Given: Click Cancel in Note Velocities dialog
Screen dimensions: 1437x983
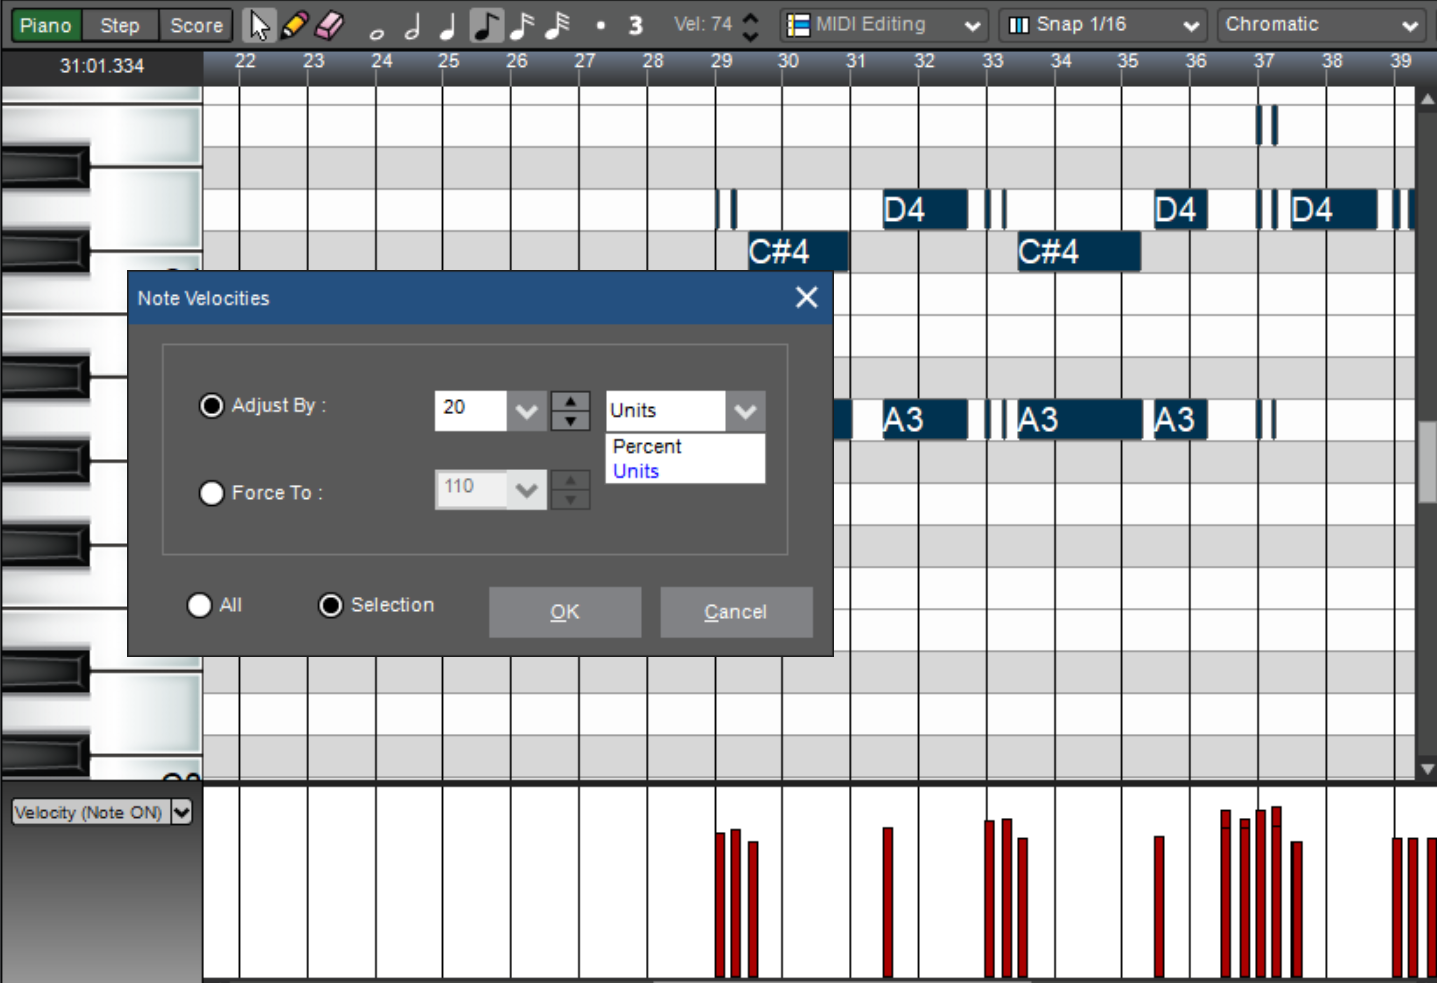Looking at the screenshot, I should [736, 612].
